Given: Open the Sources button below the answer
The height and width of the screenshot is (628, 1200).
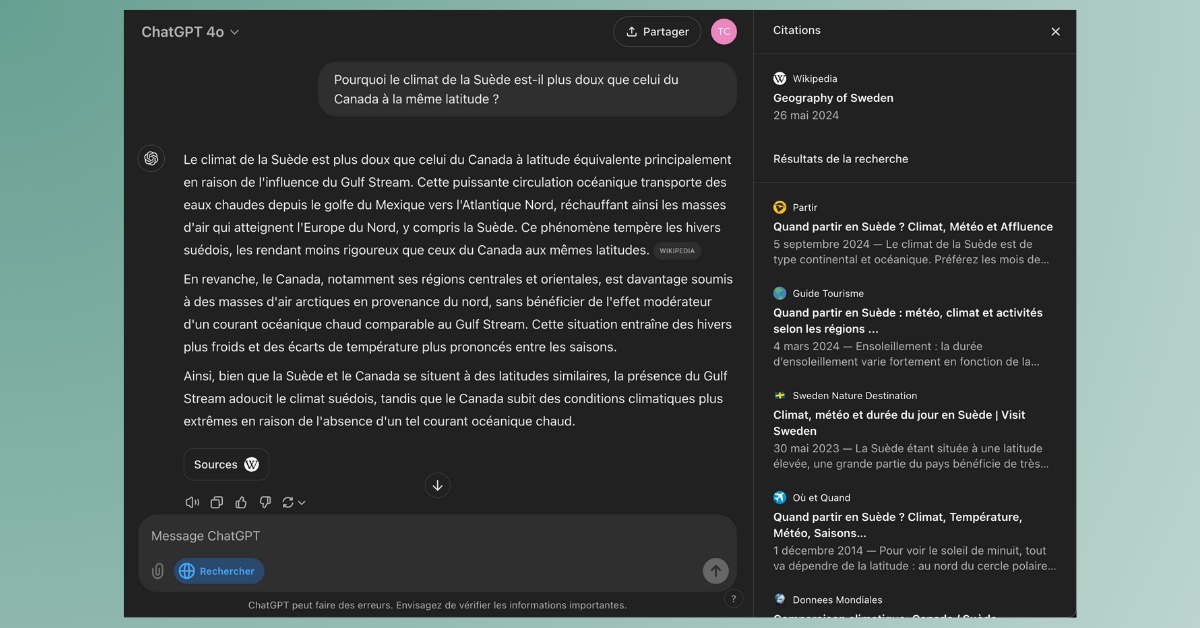Looking at the screenshot, I should (x=226, y=464).
